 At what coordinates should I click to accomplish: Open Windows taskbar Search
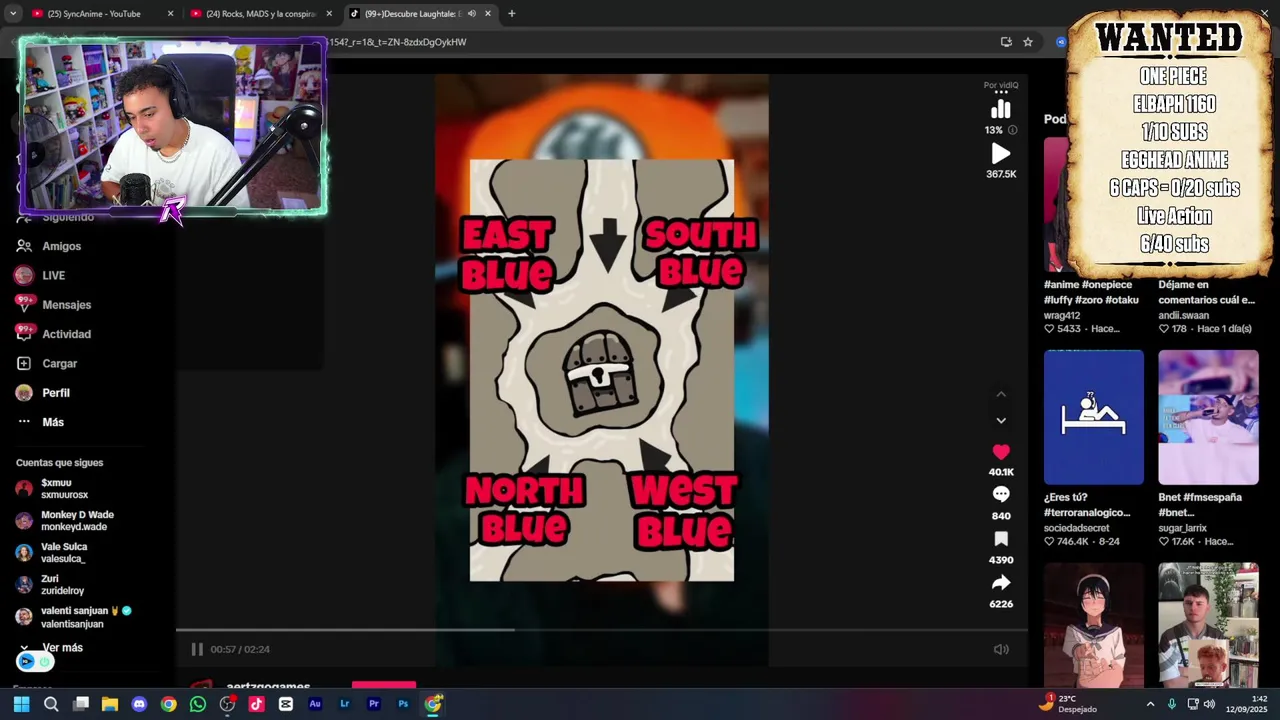(x=51, y=704)
